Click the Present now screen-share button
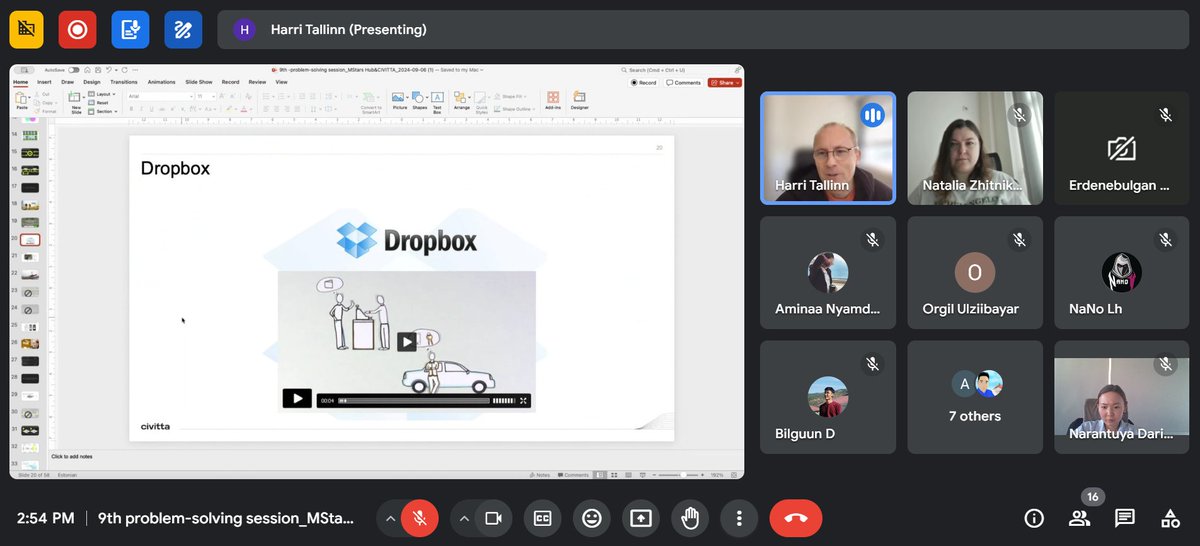1200x546 pixels. click(640, 518)
